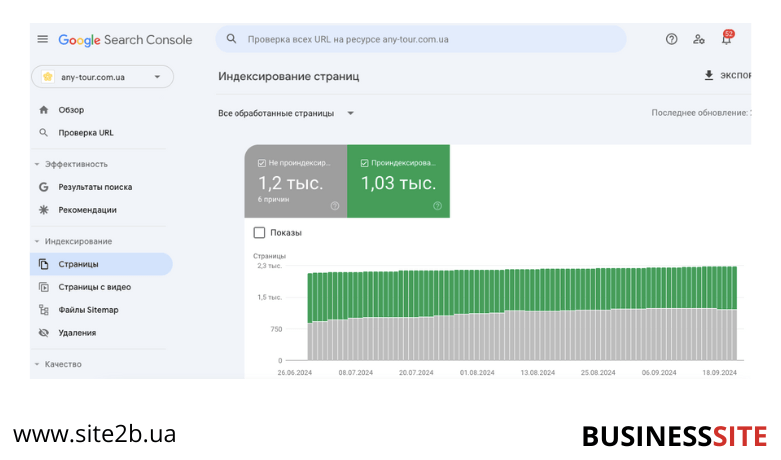Focus the URL inspection search field
Viewport: 781px width, 460px height.
[x=421, y=39]
